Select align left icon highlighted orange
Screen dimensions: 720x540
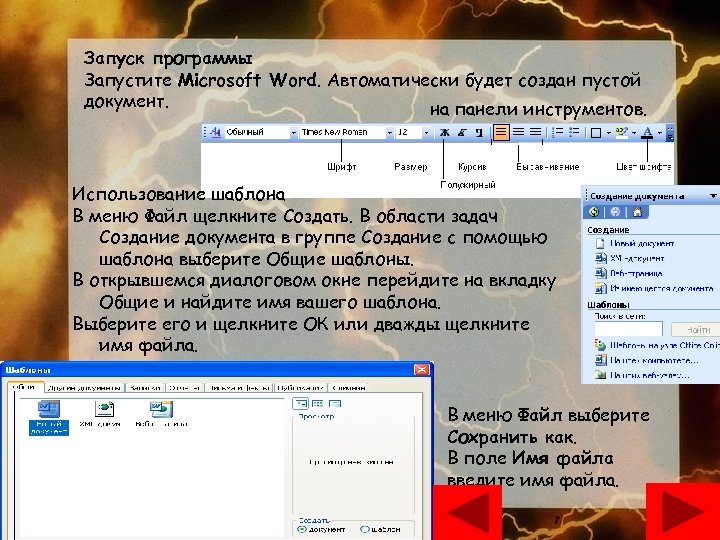pos(501,132)
